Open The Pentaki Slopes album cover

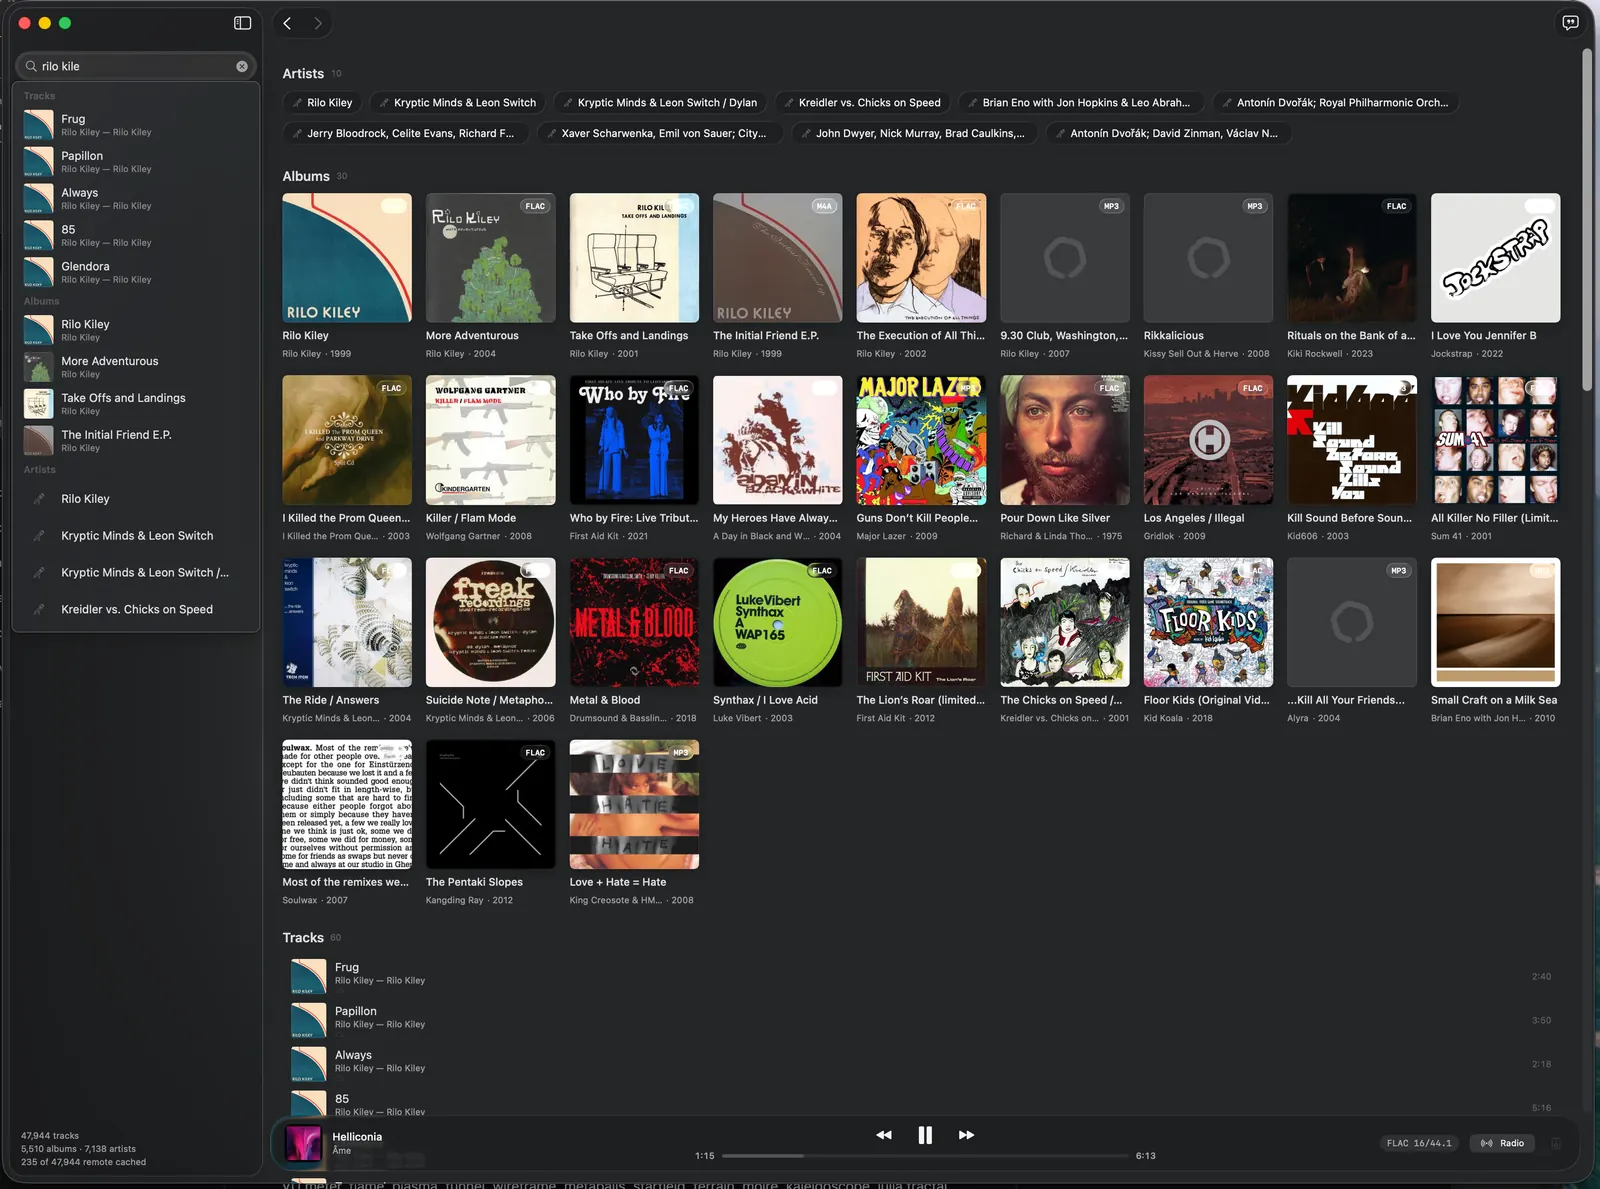[x=490, y=804]
